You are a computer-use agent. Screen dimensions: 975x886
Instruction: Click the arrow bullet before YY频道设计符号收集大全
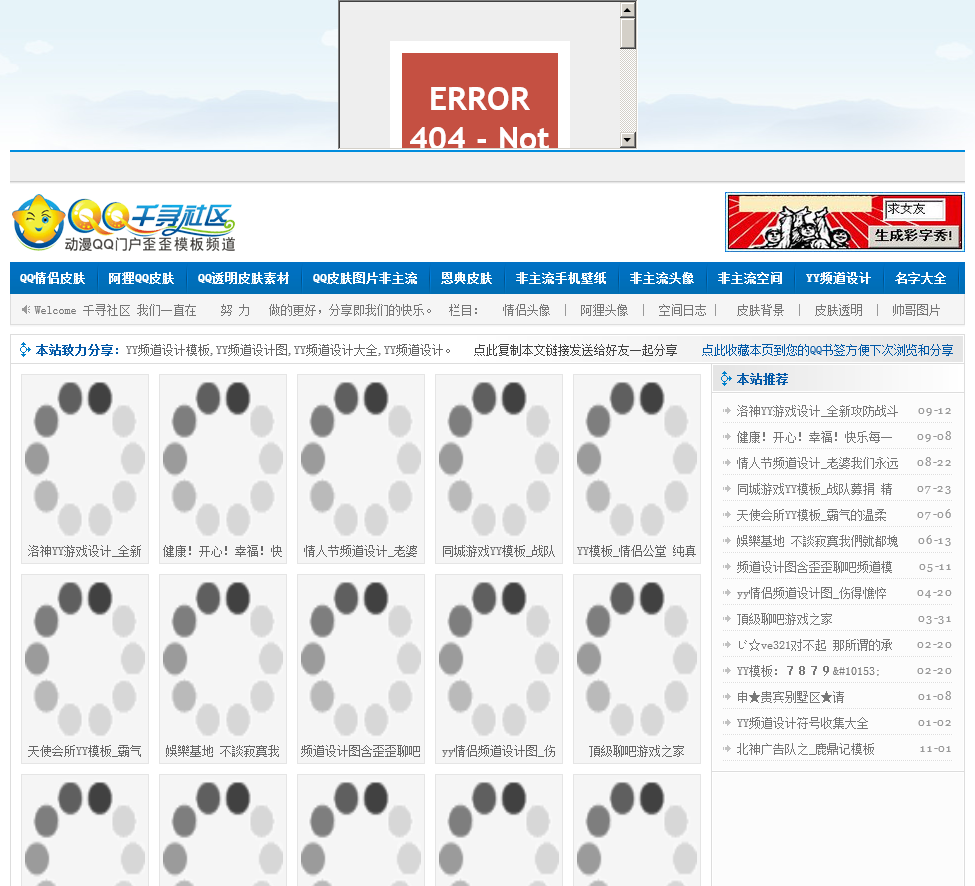[726, 722]
